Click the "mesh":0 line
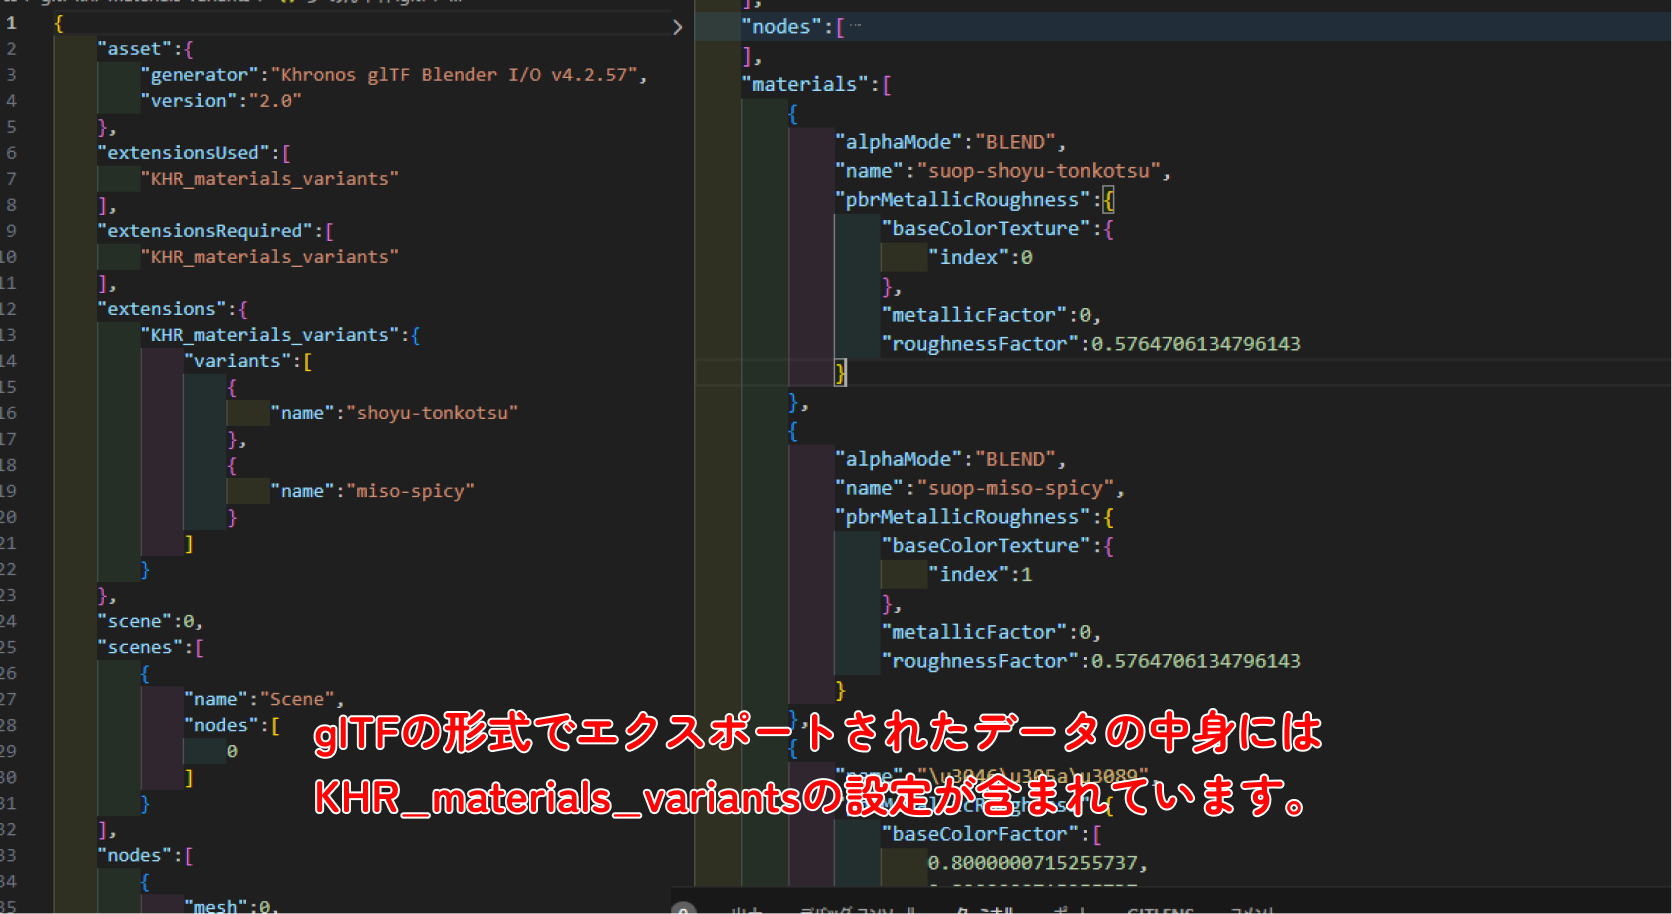Screen dimensions: 1672x914 point(232,906)
